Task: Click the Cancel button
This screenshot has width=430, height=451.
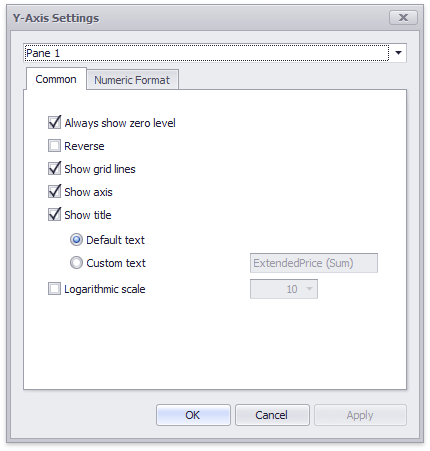Action: click(272, 415)
